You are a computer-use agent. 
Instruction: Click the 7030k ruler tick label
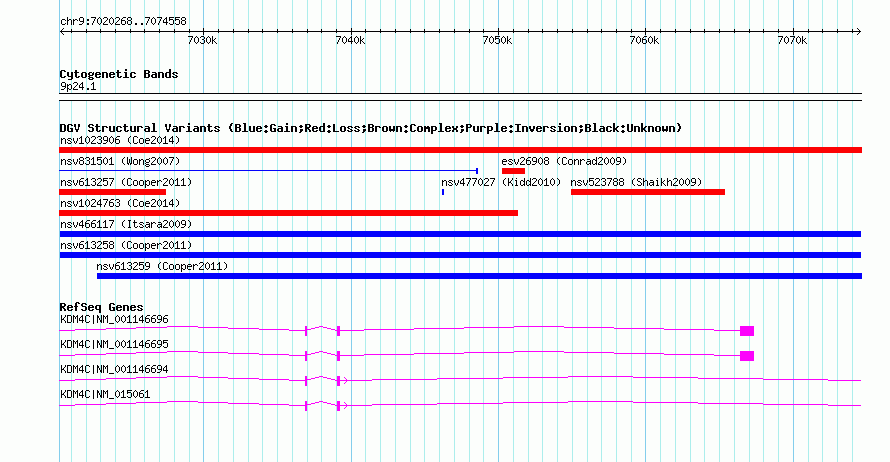[x=203, y=40]
